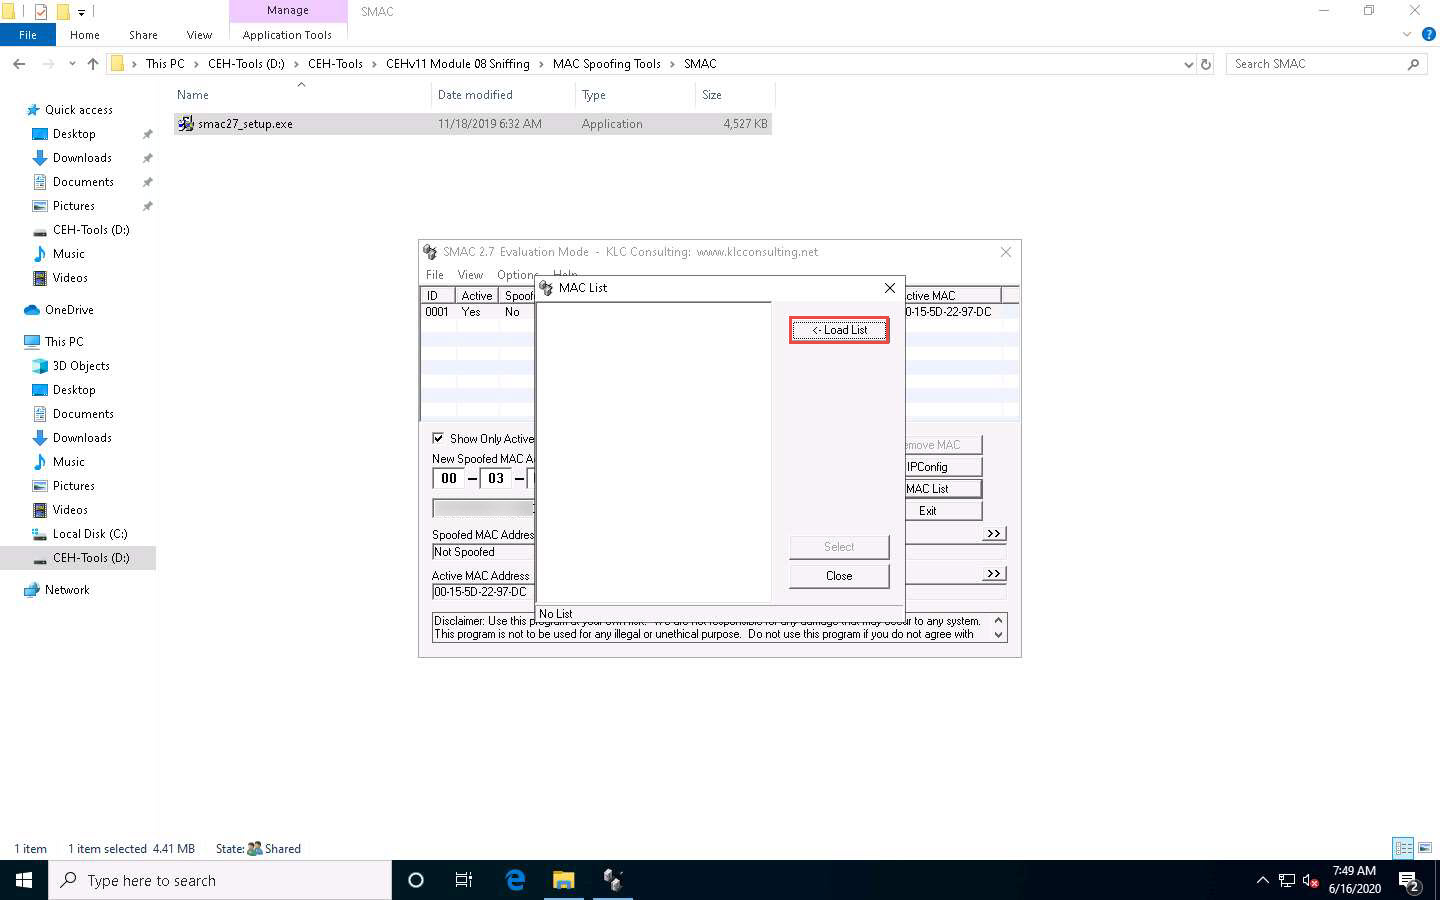The height and width of the screenshot is (900, 1440).
Task: Open OneDrive in navigation pane
Action: [x=69, y=310]
